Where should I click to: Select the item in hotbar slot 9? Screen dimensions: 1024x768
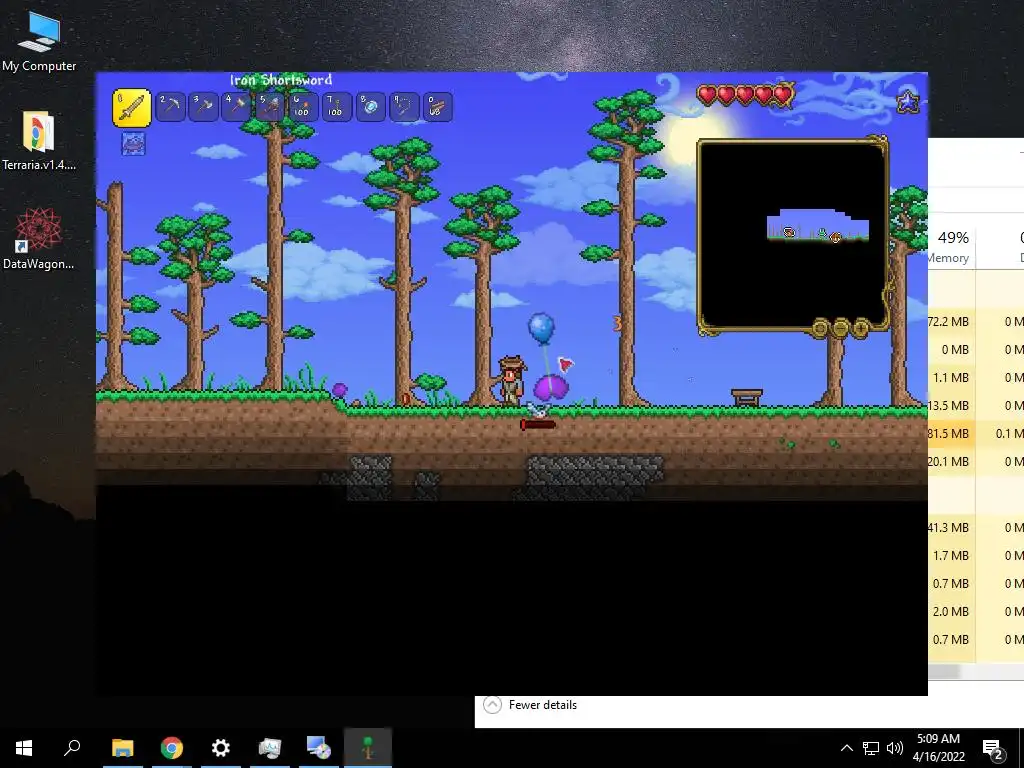(404, 106)
